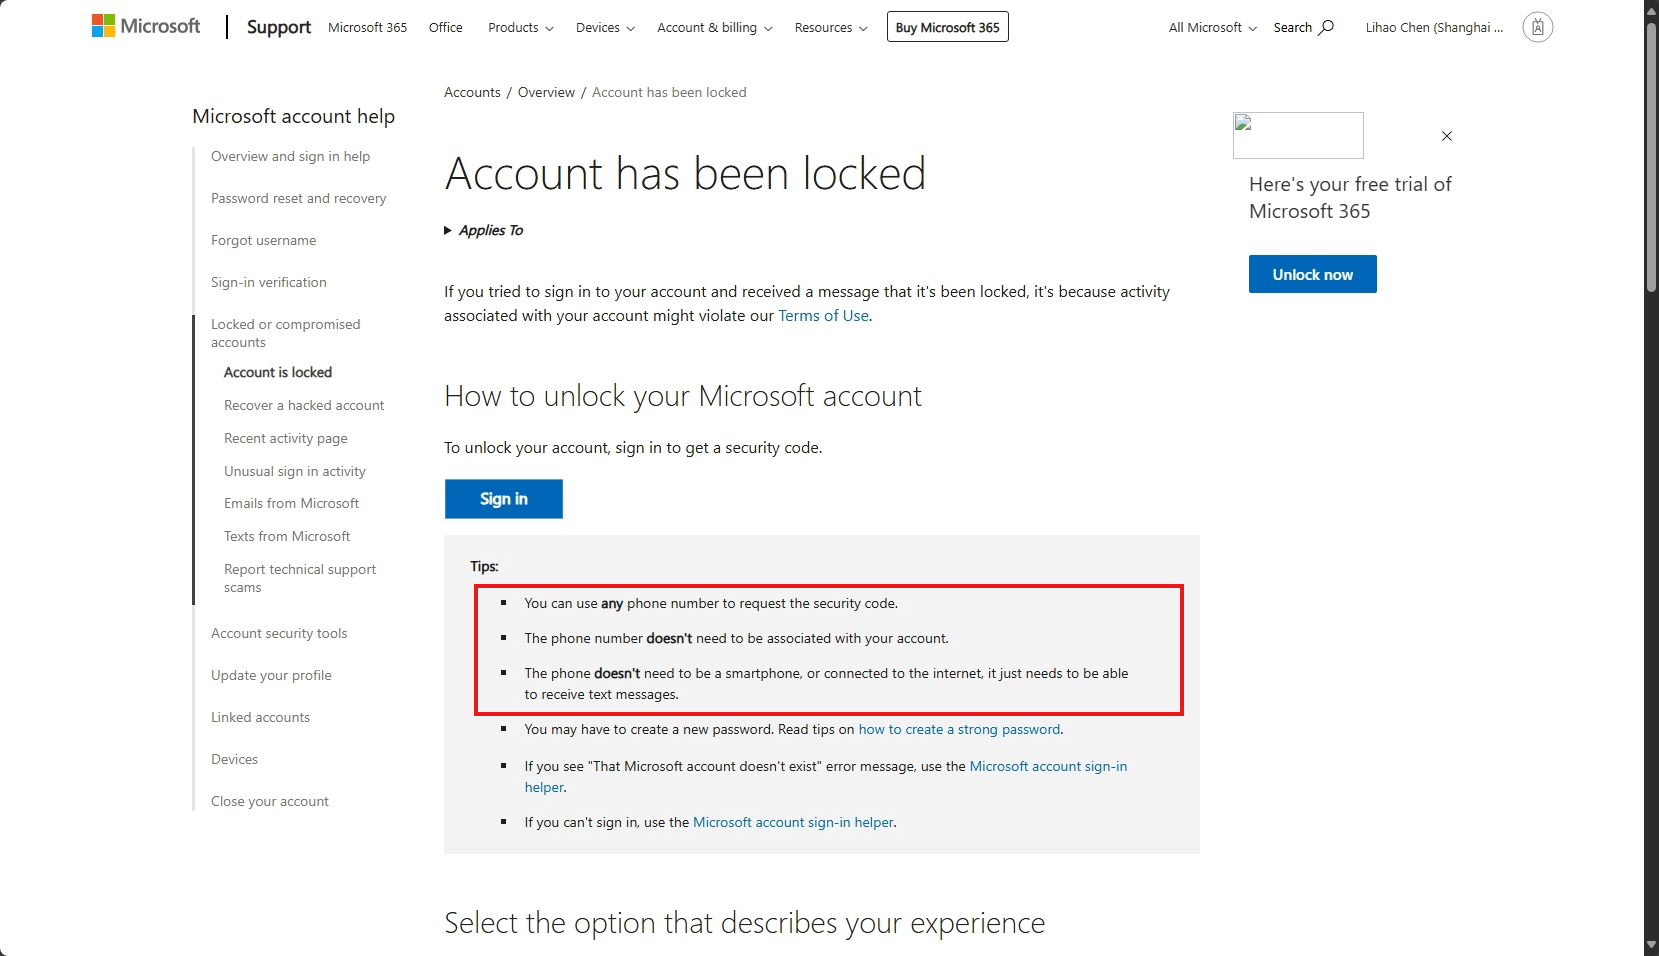Open the Terms of Use link
This screenshot has height=956, width=1659.
click(x=824, y=316)
